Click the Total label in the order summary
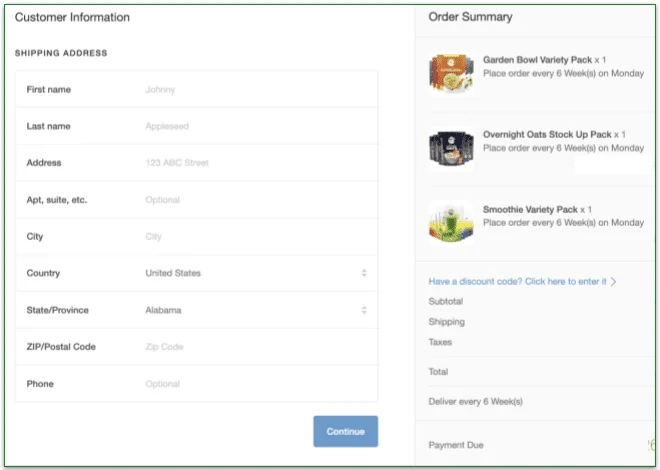This screenshot has width=660, height=470. tap(438, 372)
